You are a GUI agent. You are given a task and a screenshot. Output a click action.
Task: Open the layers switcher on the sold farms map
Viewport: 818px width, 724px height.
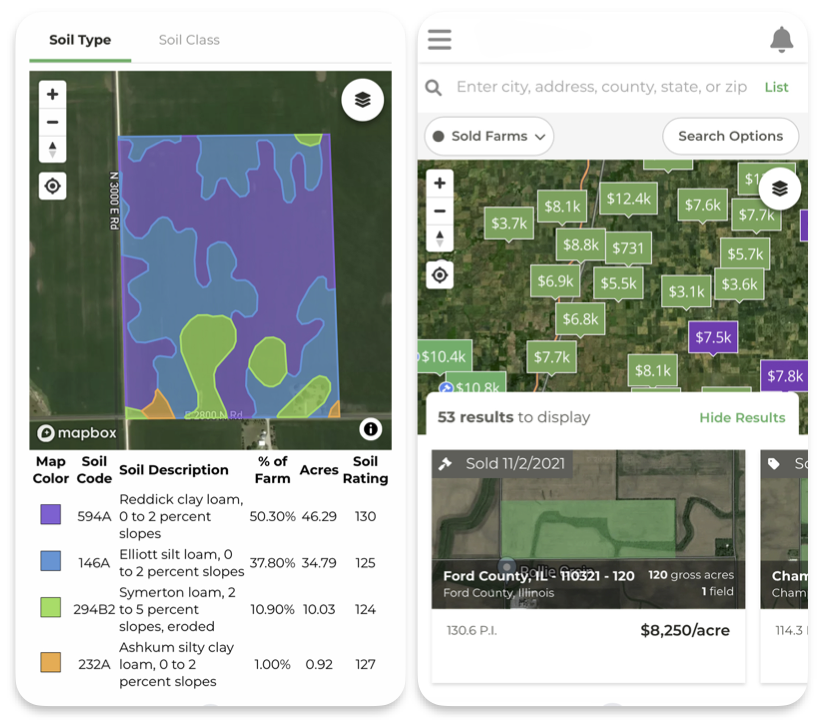(779, 188)
